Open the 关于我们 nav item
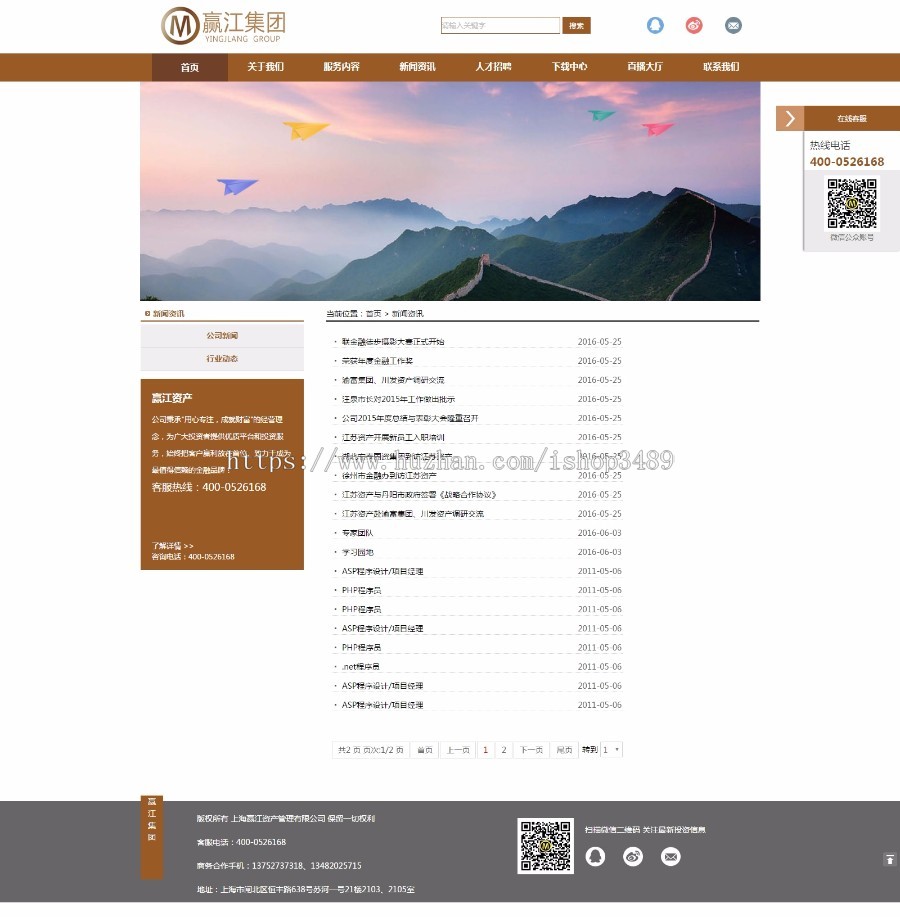Image resolution: width=900 pixels, height=917 pixels. (265, 67)
